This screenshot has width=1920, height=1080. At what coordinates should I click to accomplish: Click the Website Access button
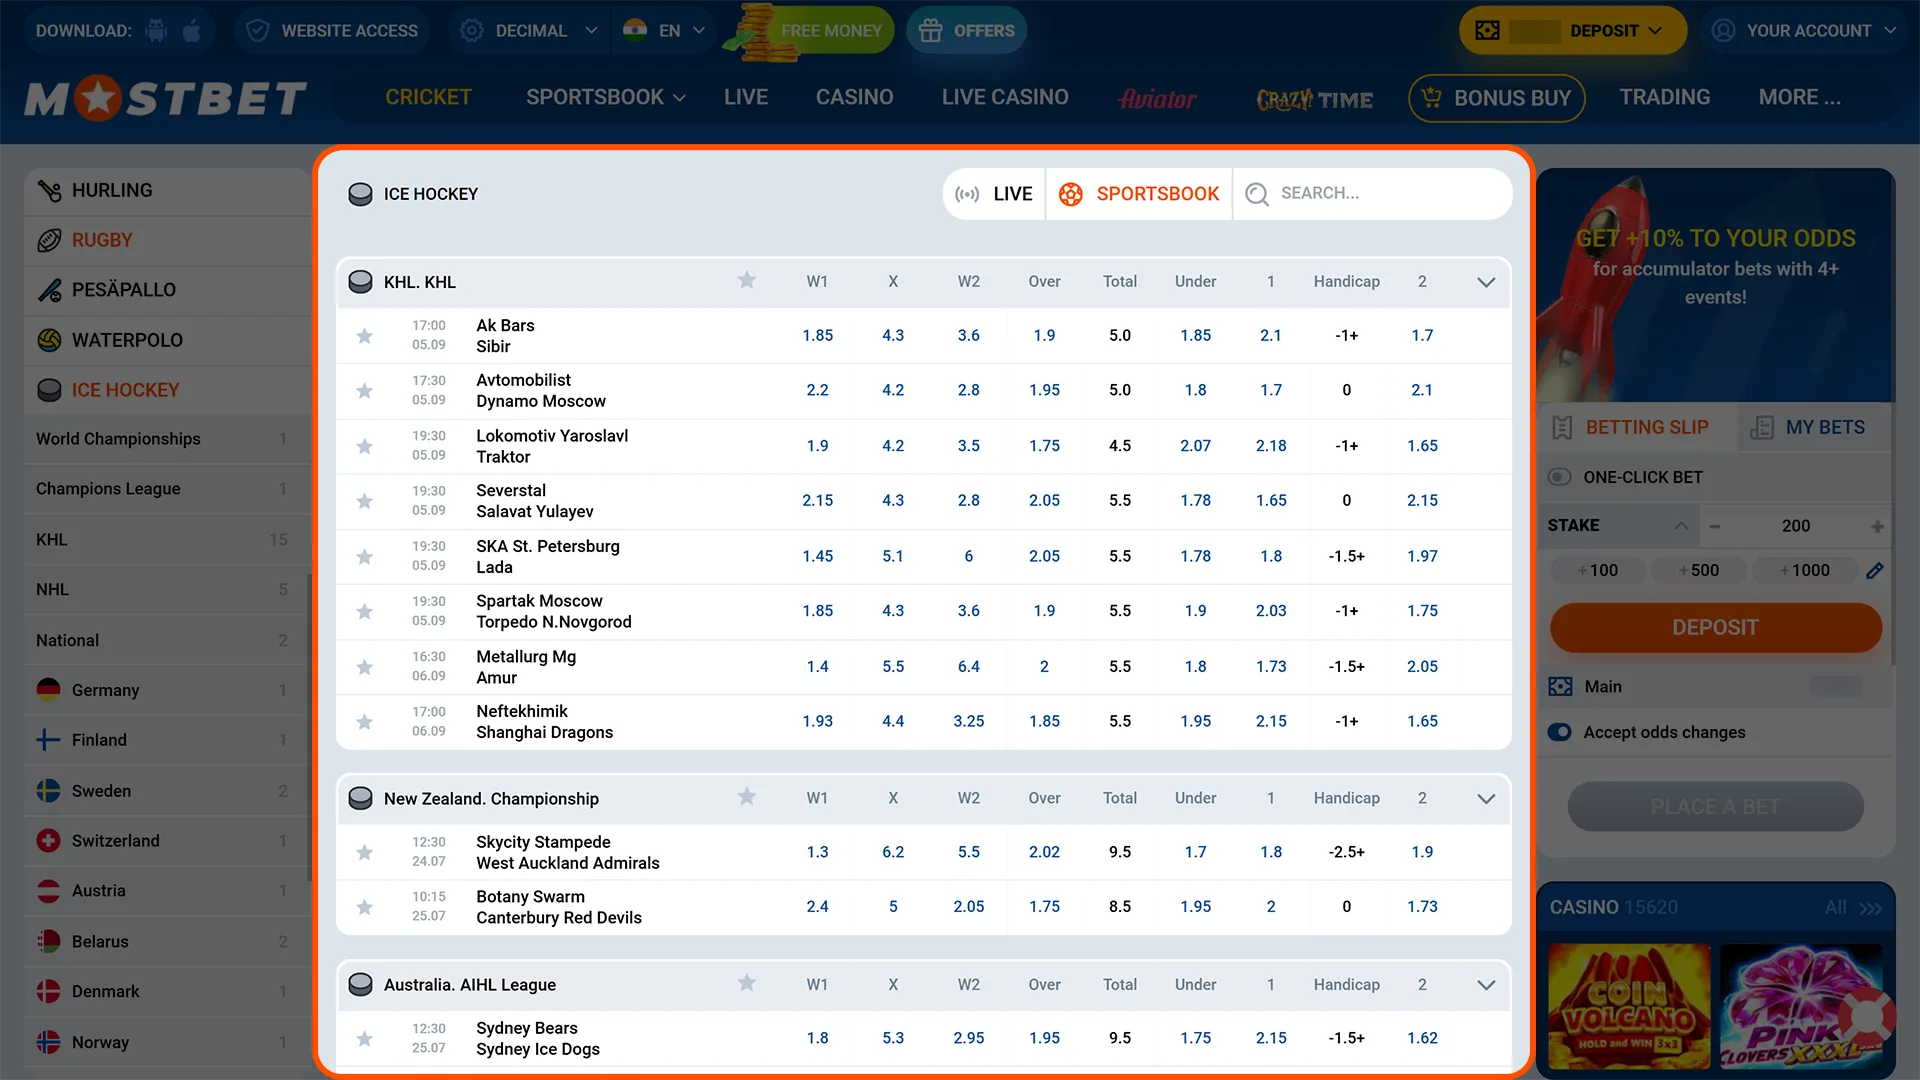[x=332, y=31]
